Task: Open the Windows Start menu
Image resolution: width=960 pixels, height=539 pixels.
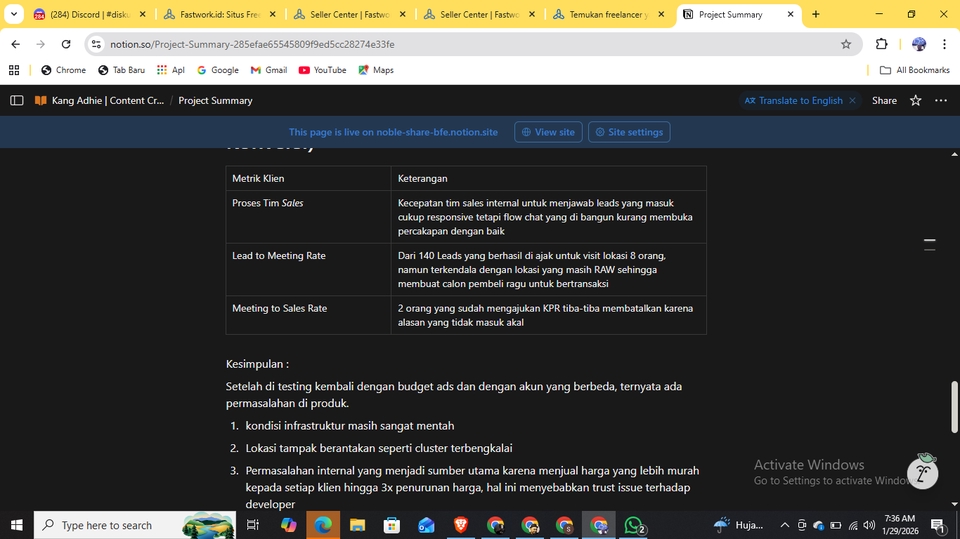Action: click(x=17, y=525)
